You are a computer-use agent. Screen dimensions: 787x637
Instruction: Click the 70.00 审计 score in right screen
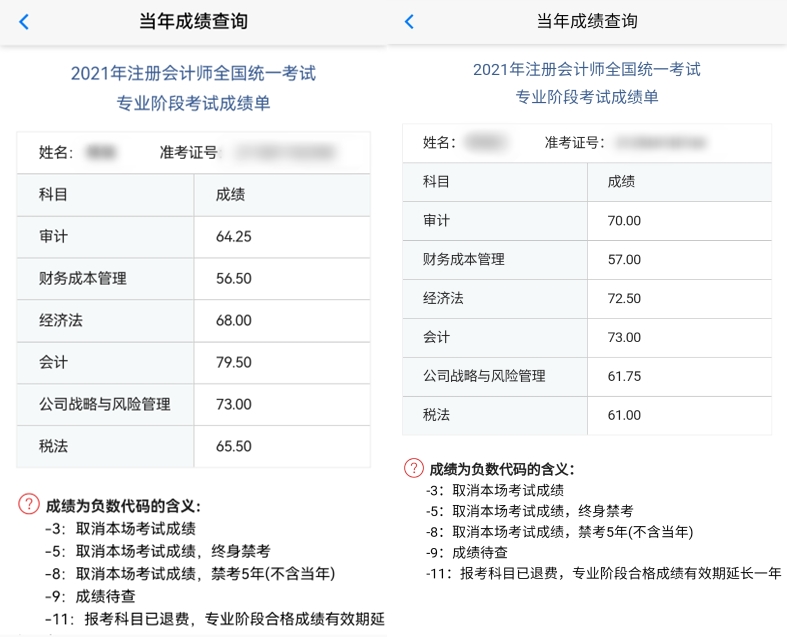[x=624, y=220]
